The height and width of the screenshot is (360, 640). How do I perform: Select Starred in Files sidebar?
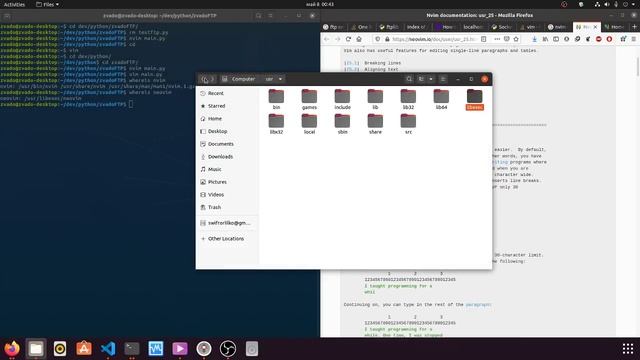(x=227, y=106)
